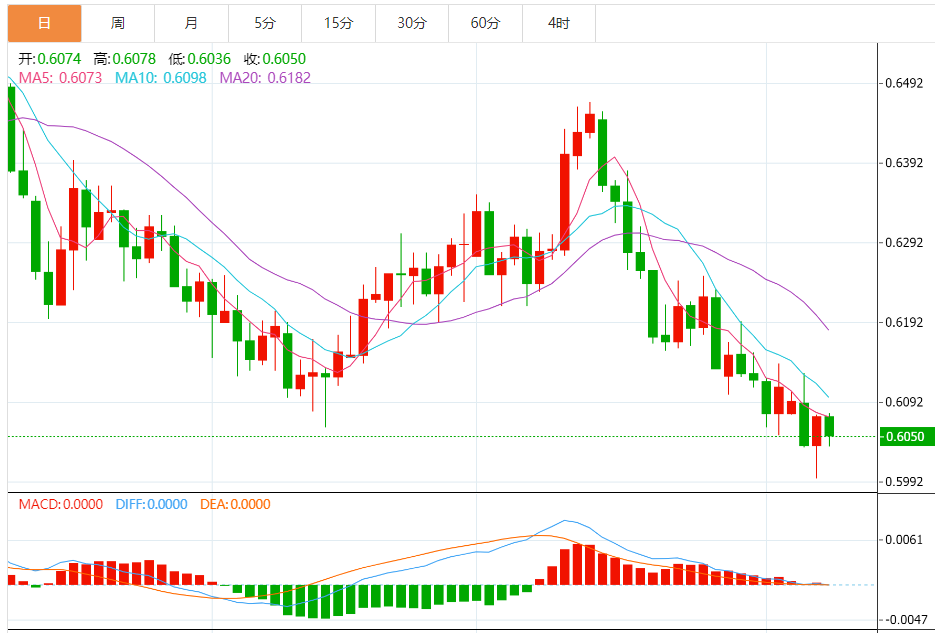
Task: Click the MA20: 0.6182 indicator label
Action: coord(265,77)
